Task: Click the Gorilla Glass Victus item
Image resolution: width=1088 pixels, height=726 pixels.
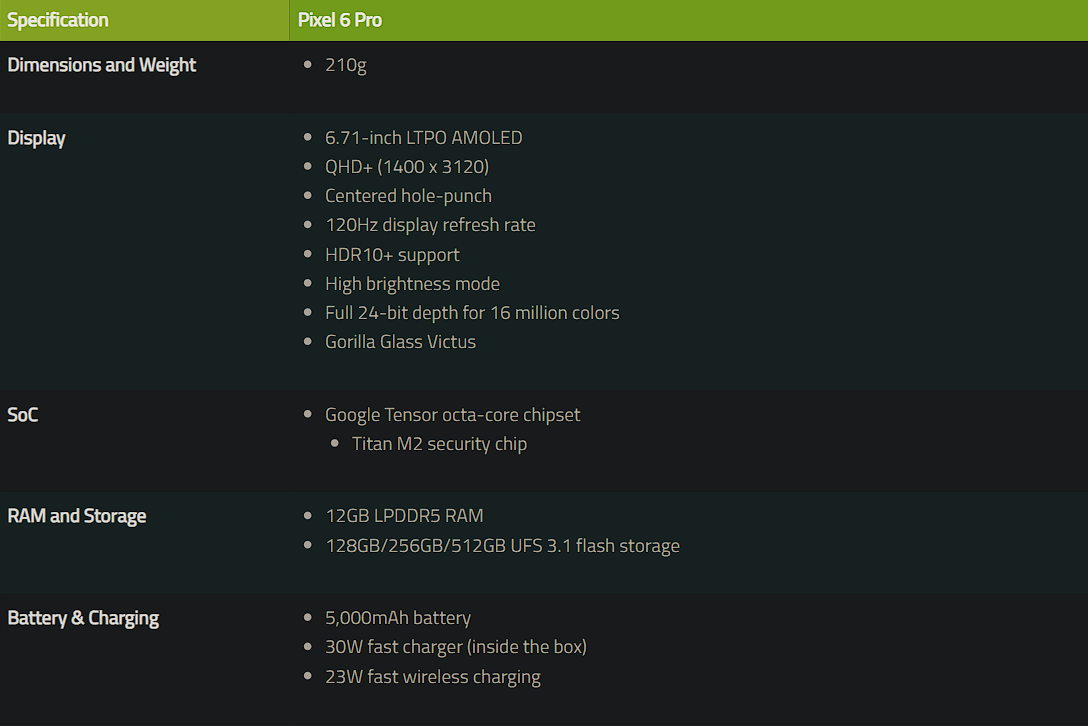Action: coord(400,342)
